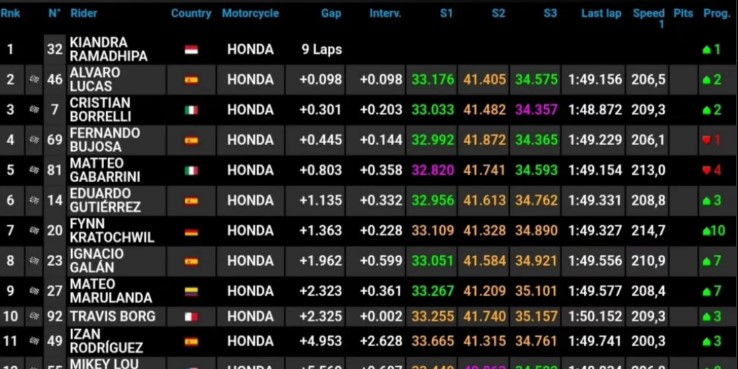738x369 pixels.
Task: Click number 49 for Izan Rodríguez
Action: point(55,342)
